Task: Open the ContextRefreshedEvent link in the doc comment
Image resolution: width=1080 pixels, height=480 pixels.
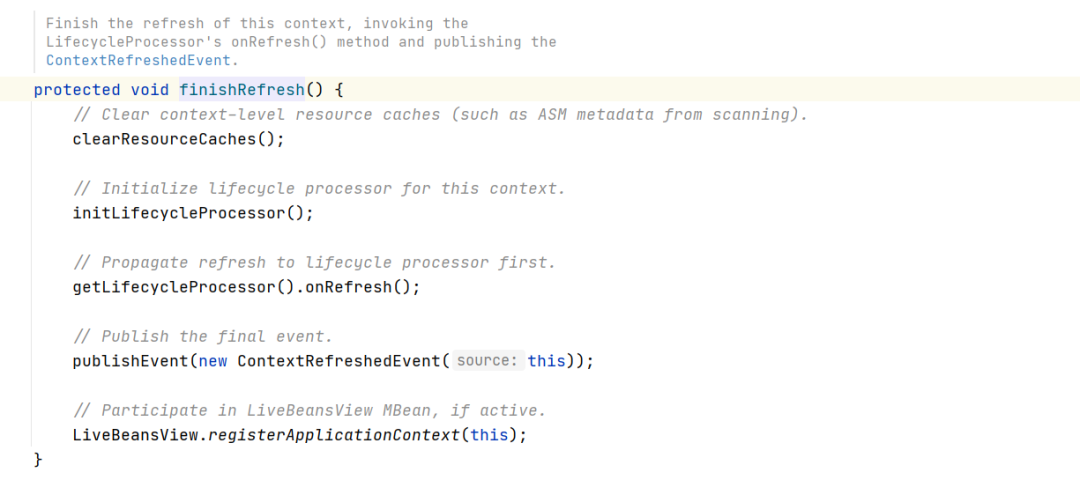Action: point(140,60)
